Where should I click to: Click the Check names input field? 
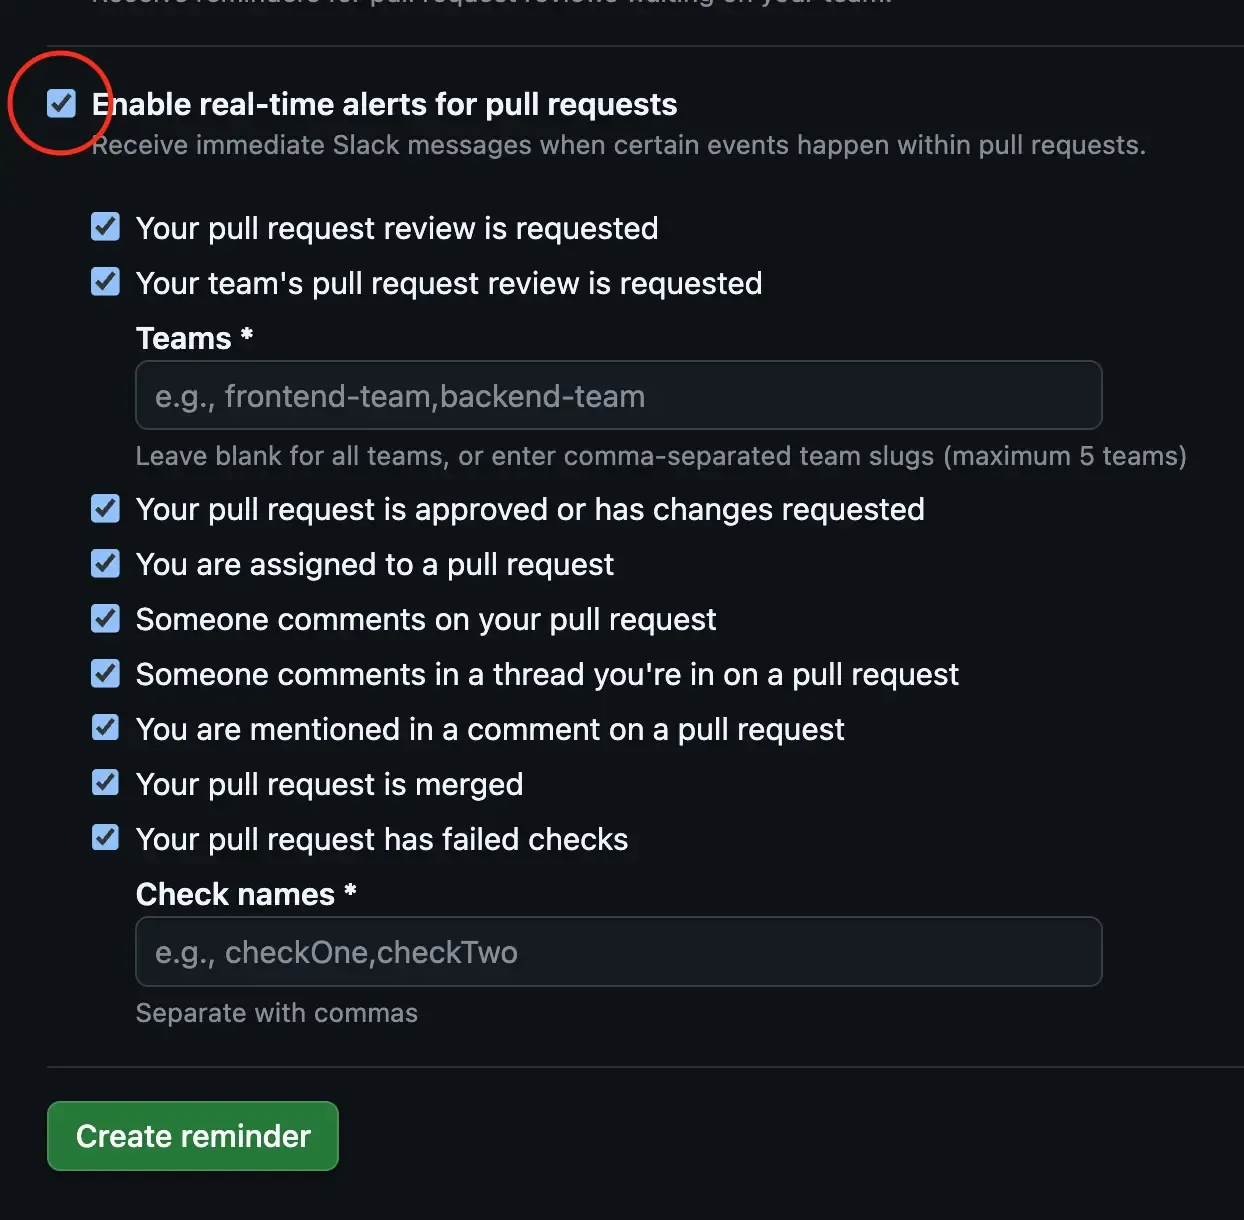click(x=618, y=952)
